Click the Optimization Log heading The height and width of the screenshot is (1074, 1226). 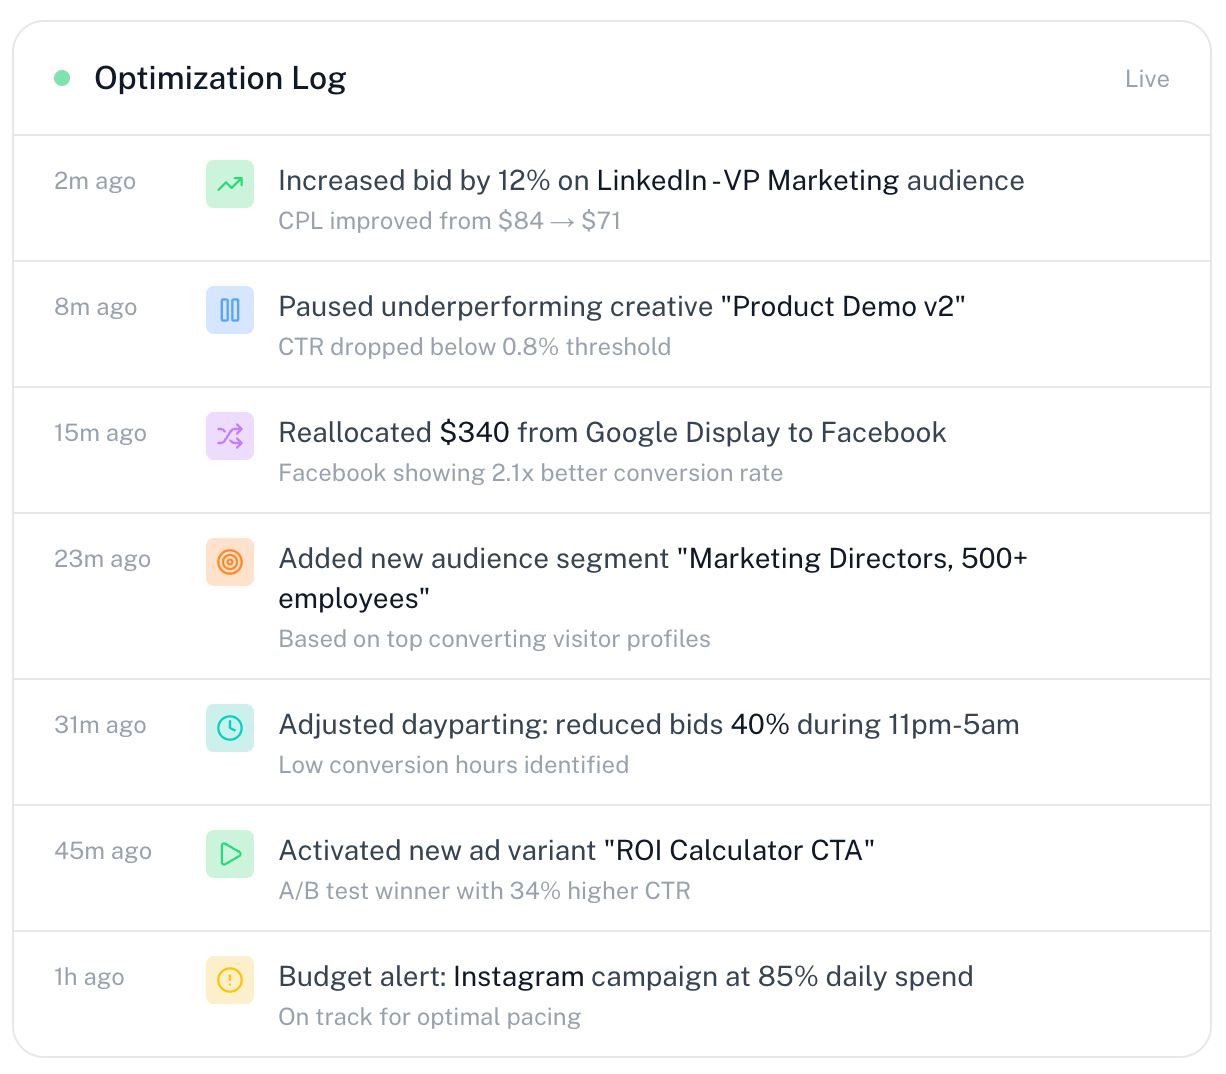point(220,78)
